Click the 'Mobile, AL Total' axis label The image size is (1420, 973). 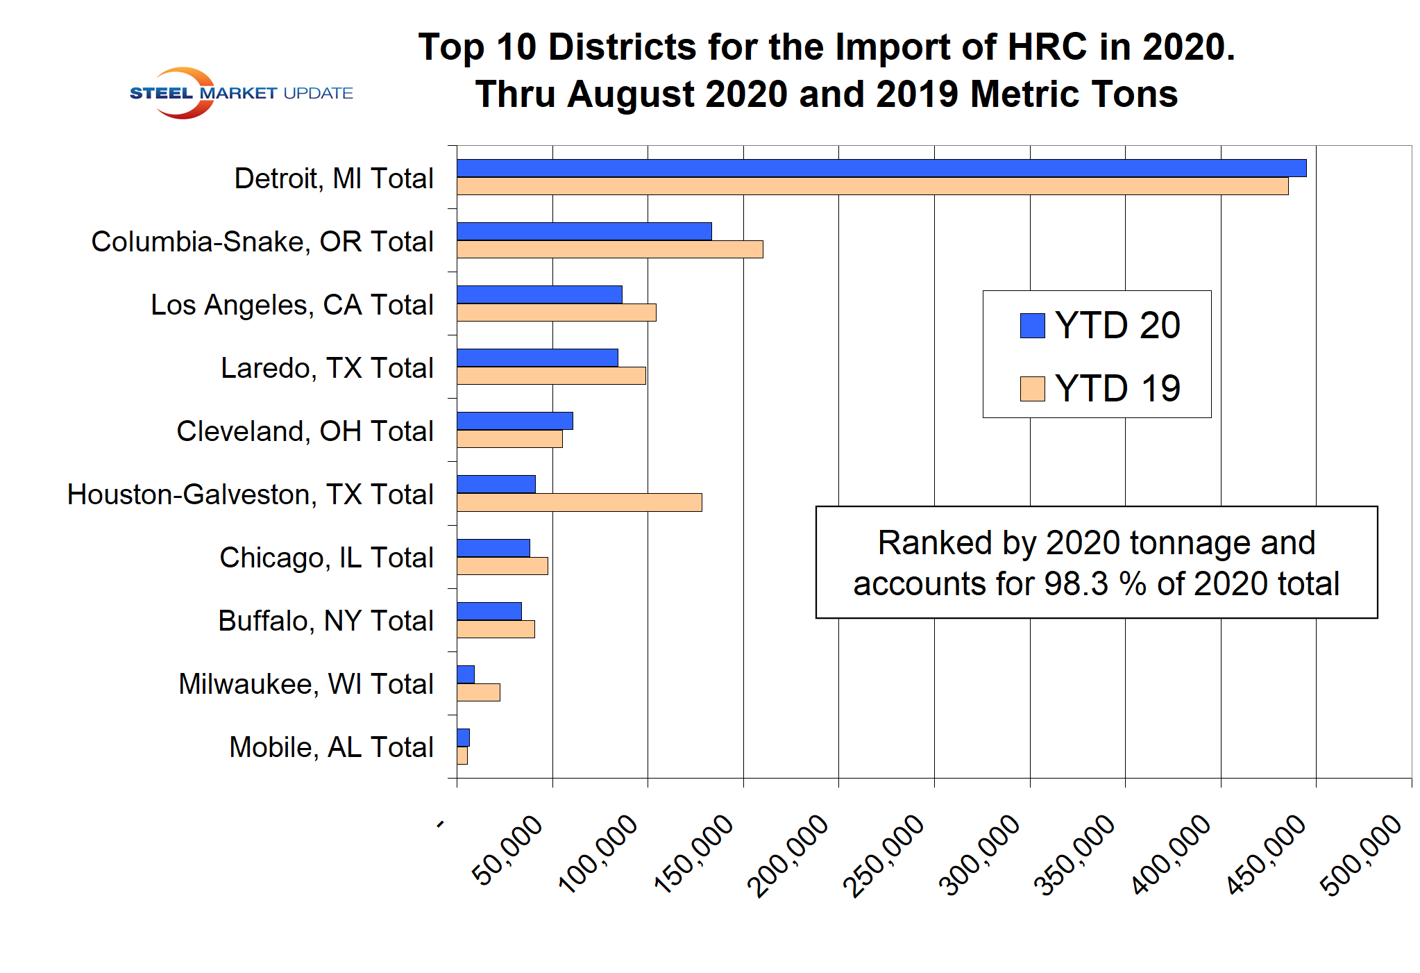(x=331, y=747)
